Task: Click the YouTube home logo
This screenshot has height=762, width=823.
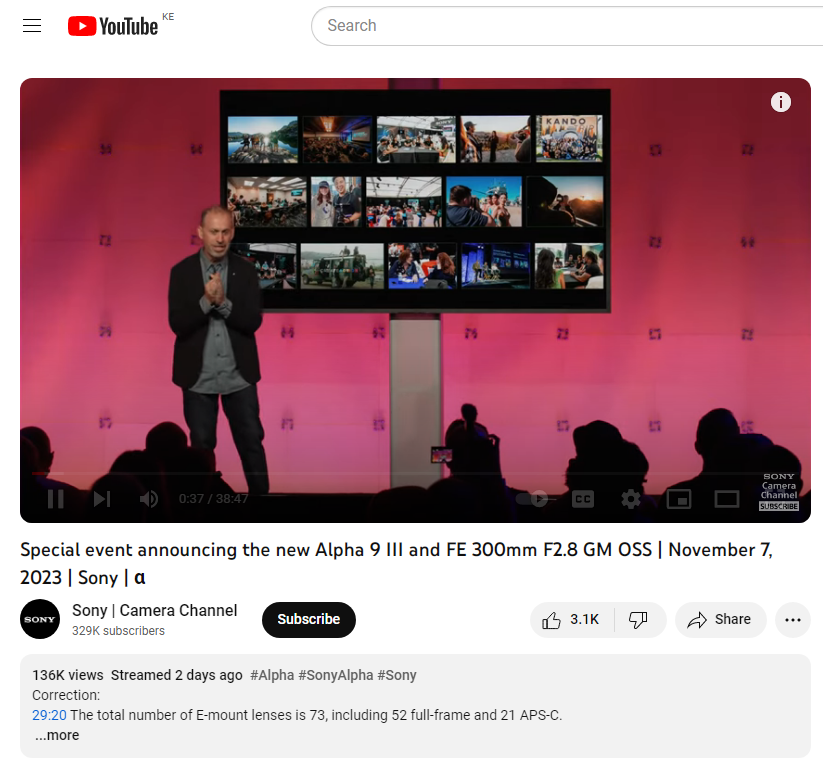Action: (x=111, y=25)
